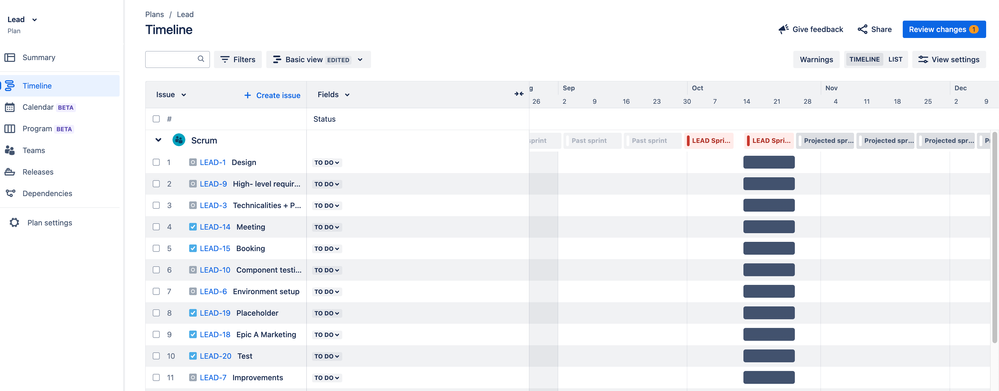
Task: Collapse the Scrum group chevron
Action: click(x=158, y=141)
